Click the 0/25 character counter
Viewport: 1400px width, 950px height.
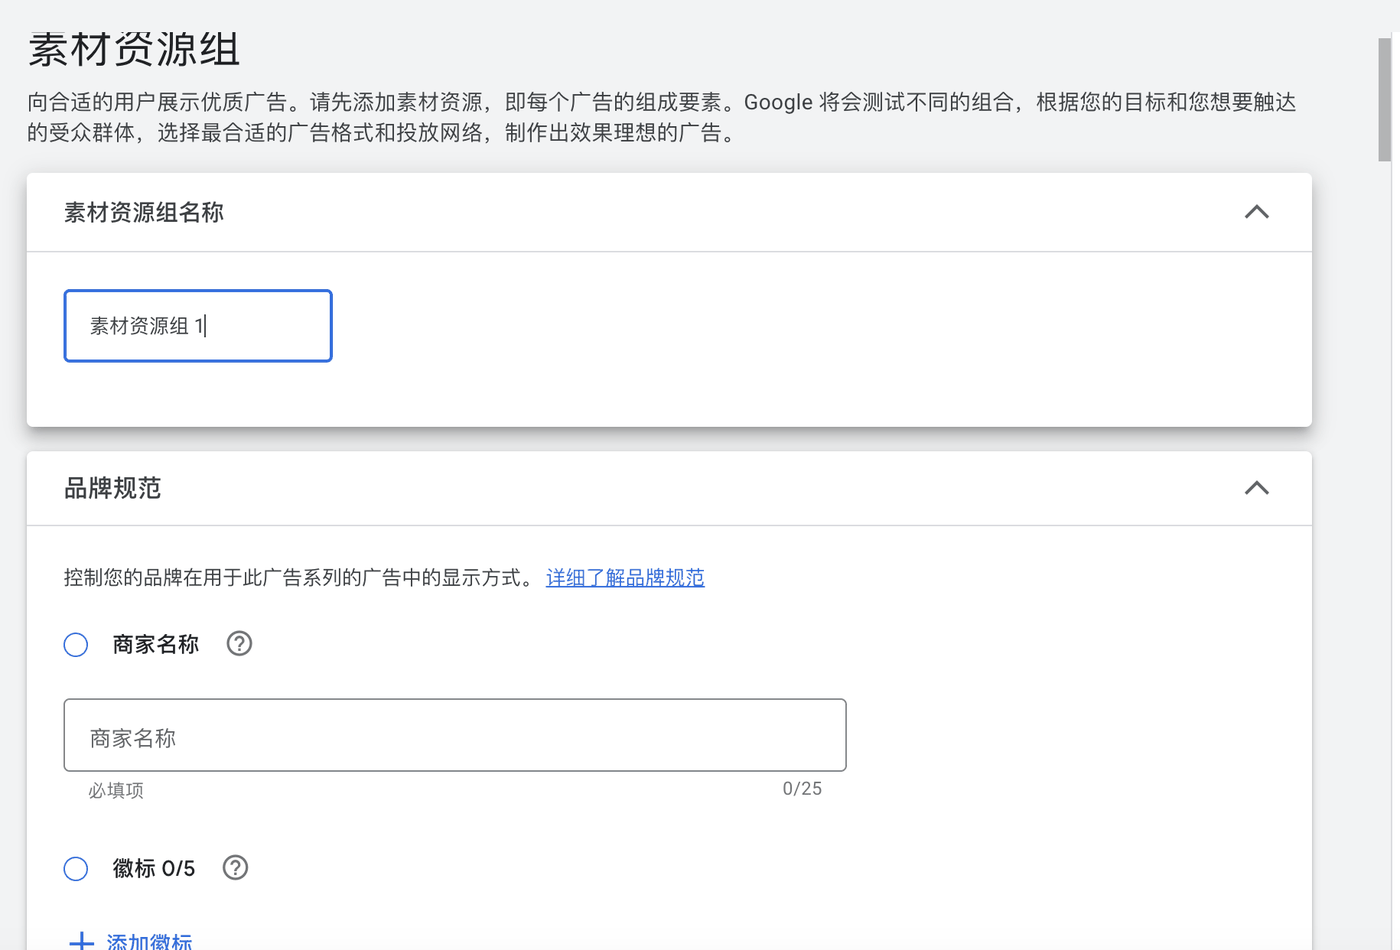[x=802, y=789]
